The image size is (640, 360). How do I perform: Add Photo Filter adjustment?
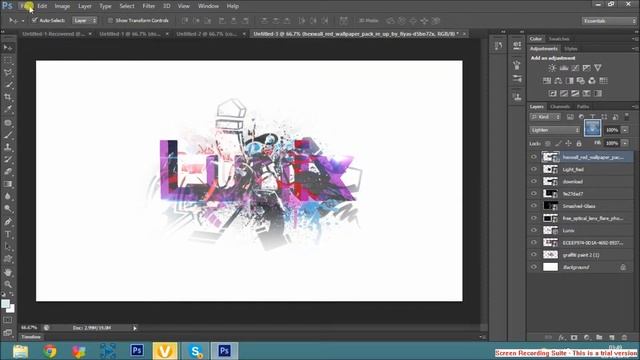[x=581, y=81]
